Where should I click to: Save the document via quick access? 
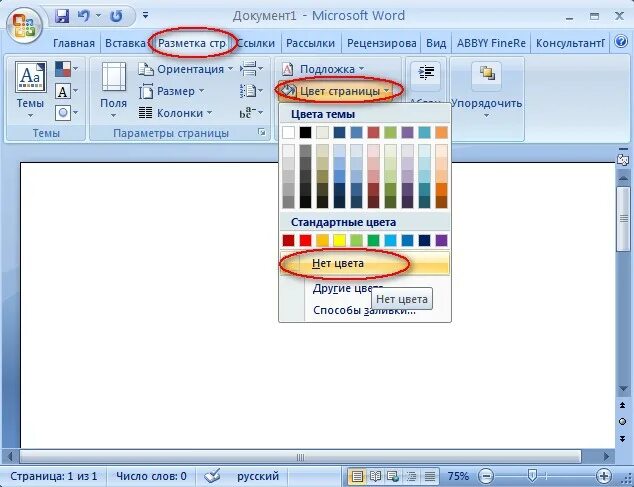click(62, 16)
